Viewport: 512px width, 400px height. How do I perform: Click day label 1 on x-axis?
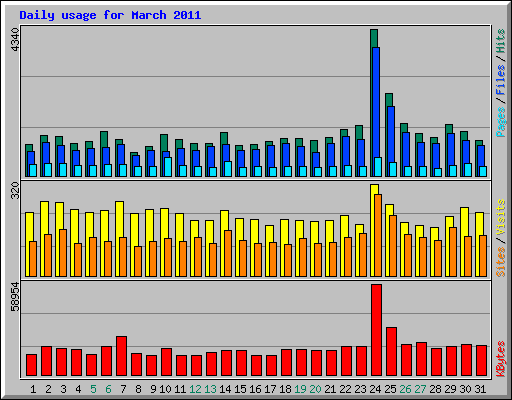point(33,389)
